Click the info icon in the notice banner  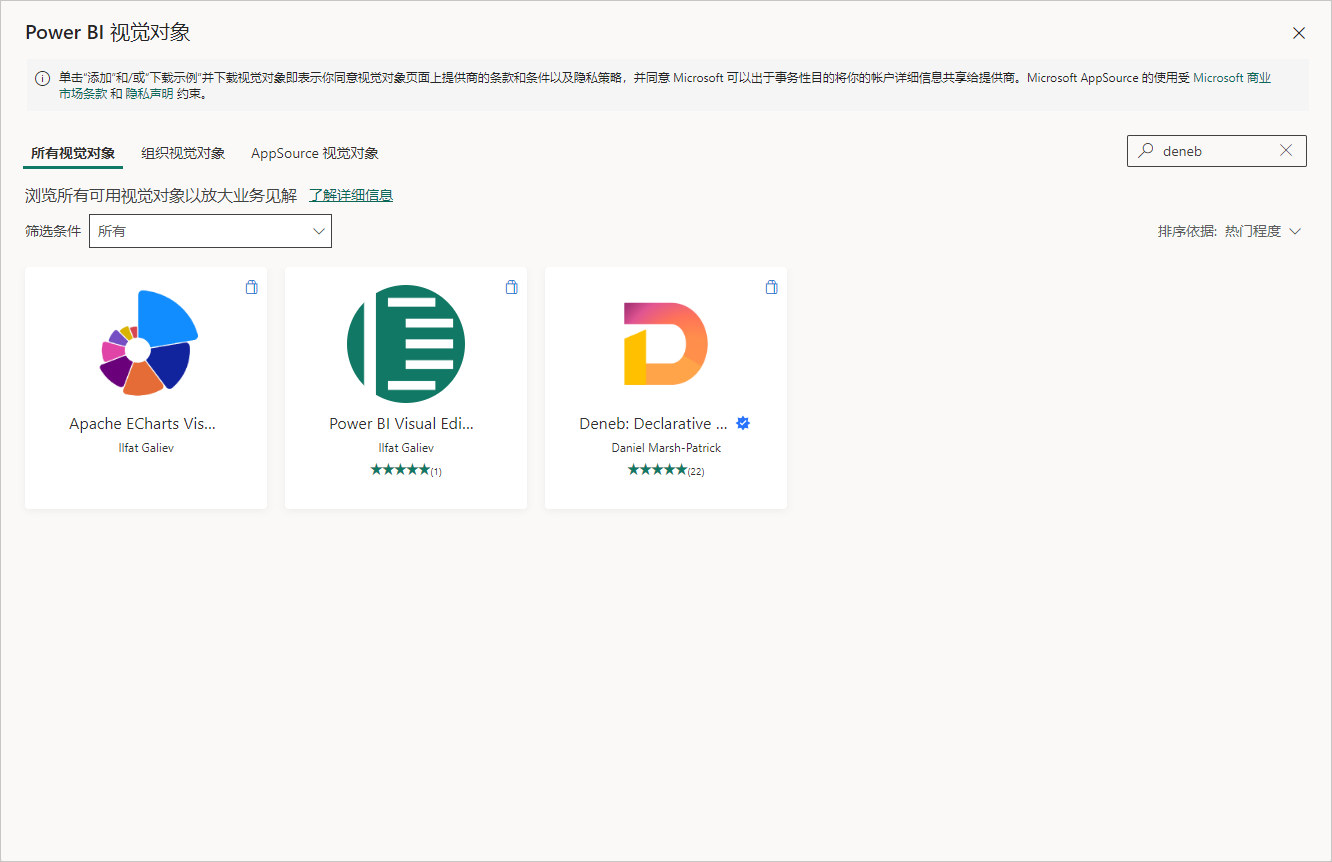42,78
